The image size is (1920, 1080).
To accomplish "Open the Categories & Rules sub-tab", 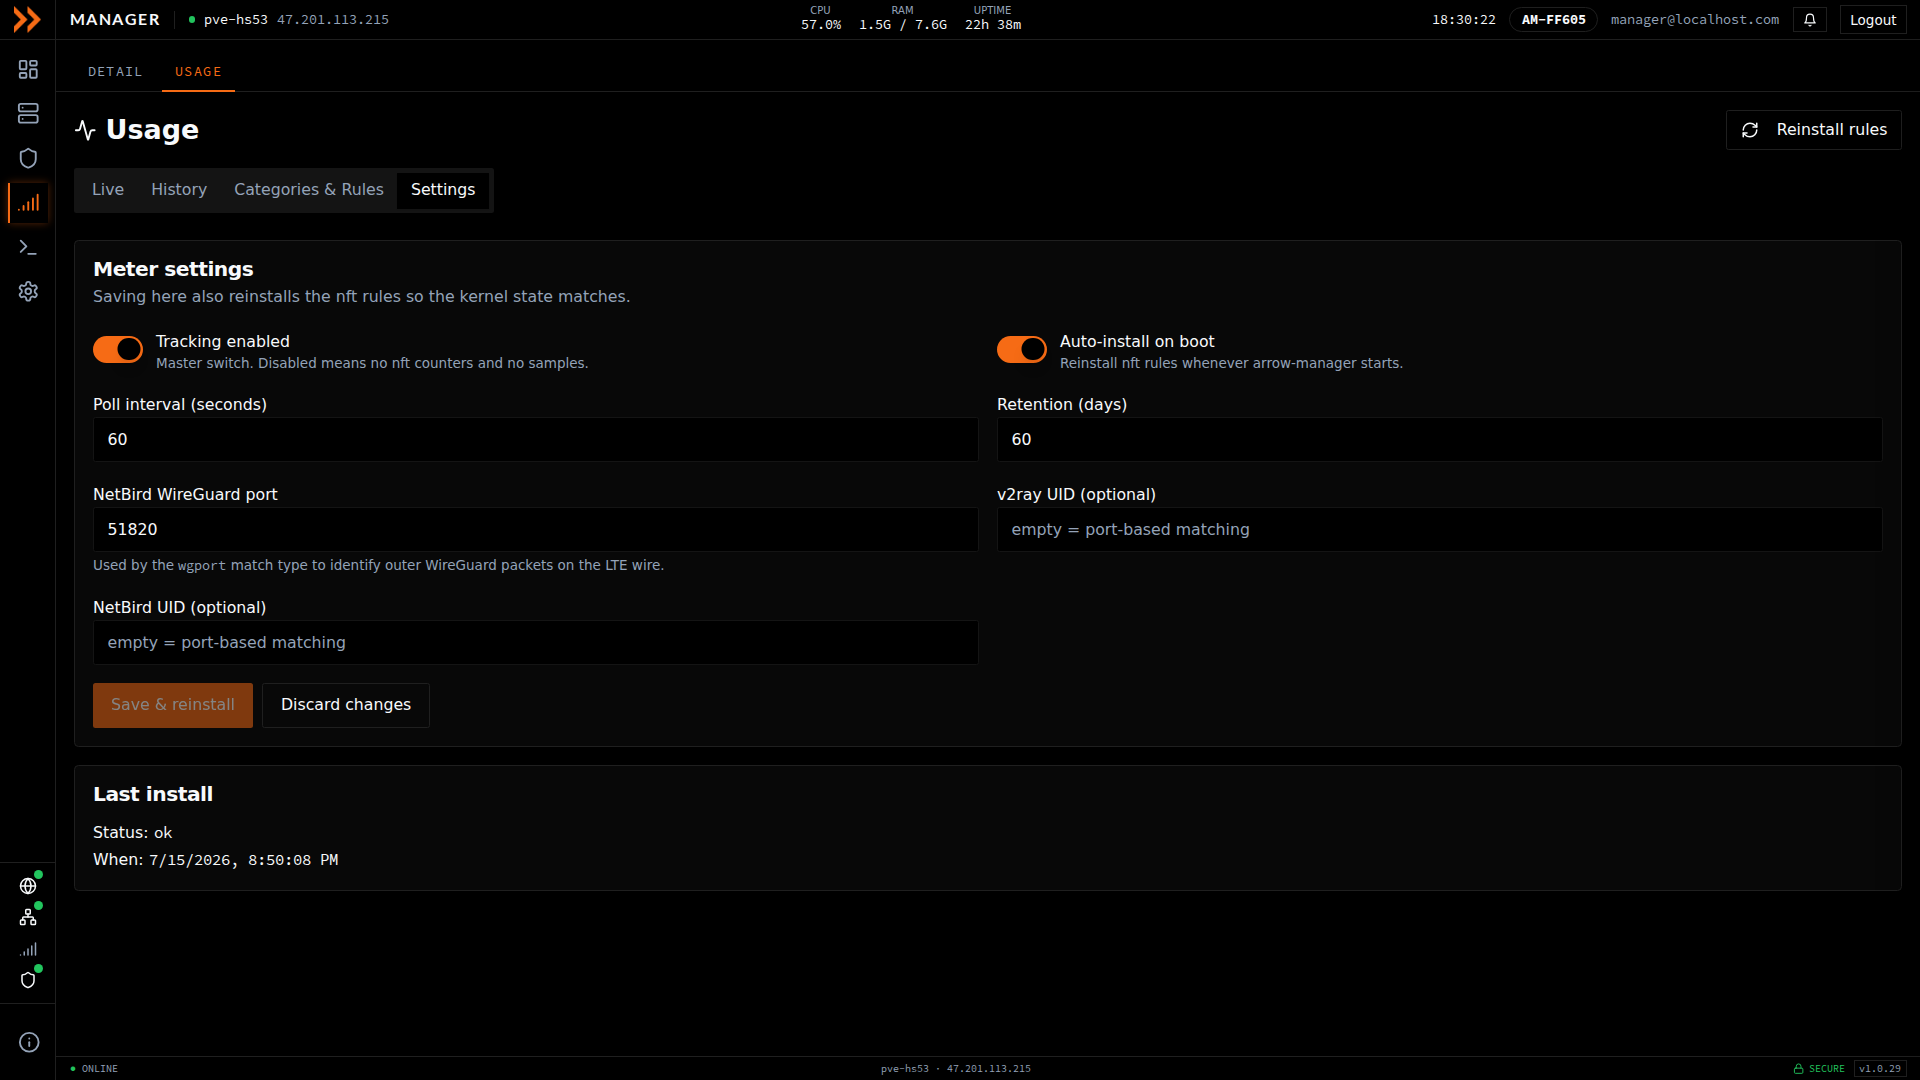I will (309, 190).
